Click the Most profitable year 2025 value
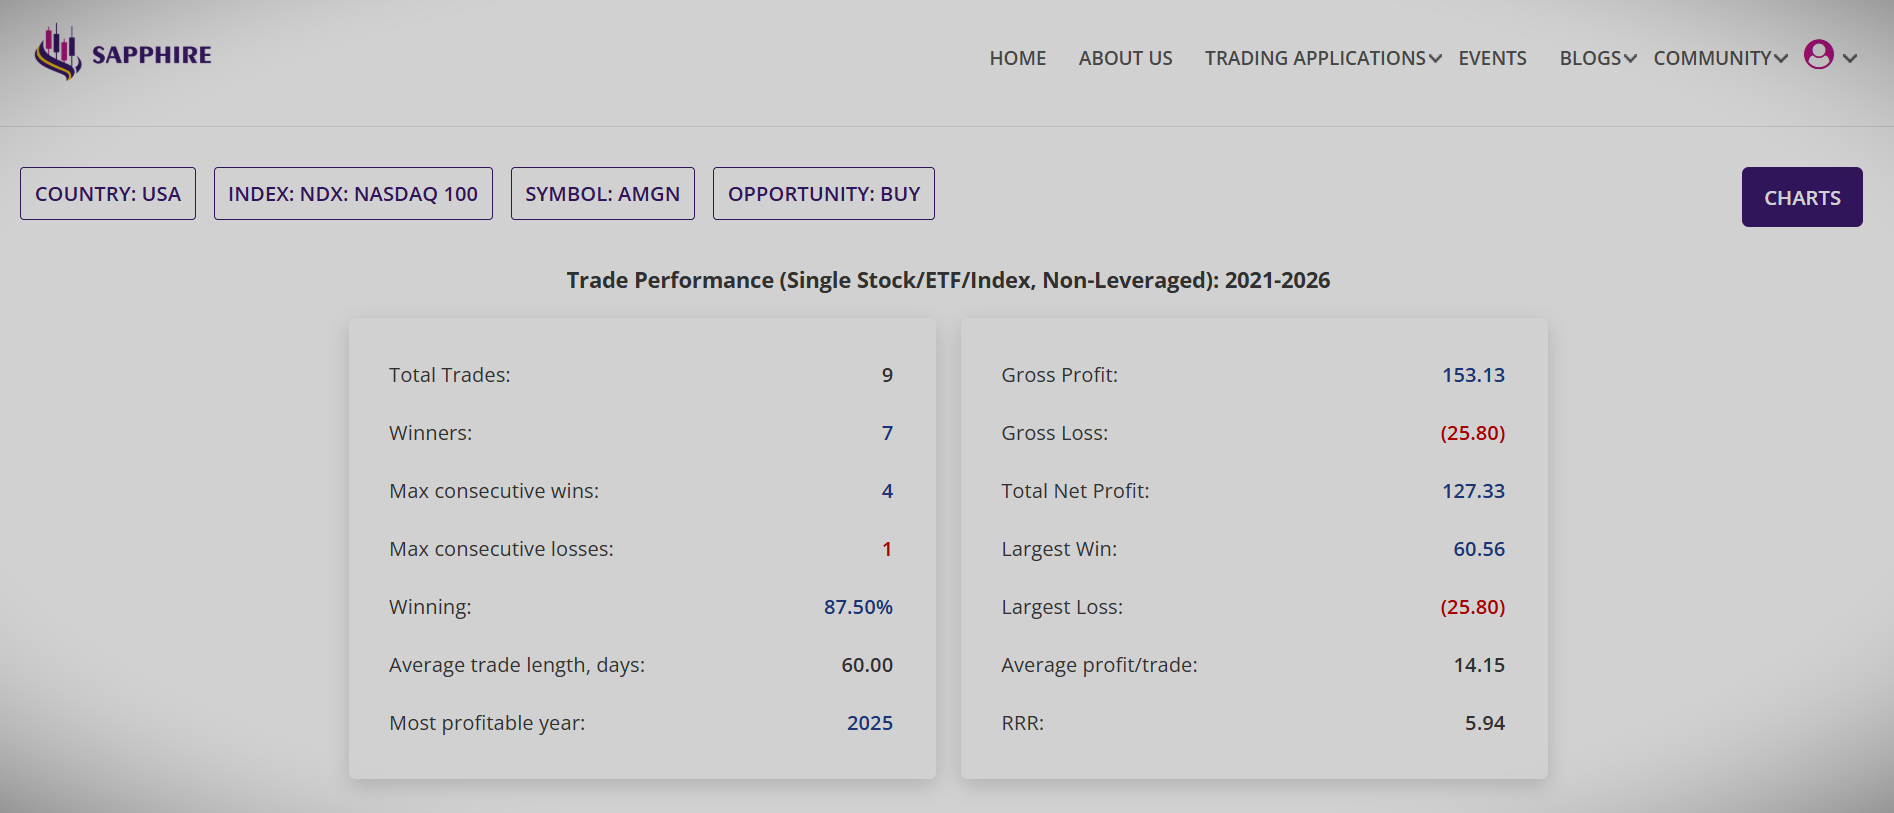This screenshot has height=813, width=1894. point(869,723)
